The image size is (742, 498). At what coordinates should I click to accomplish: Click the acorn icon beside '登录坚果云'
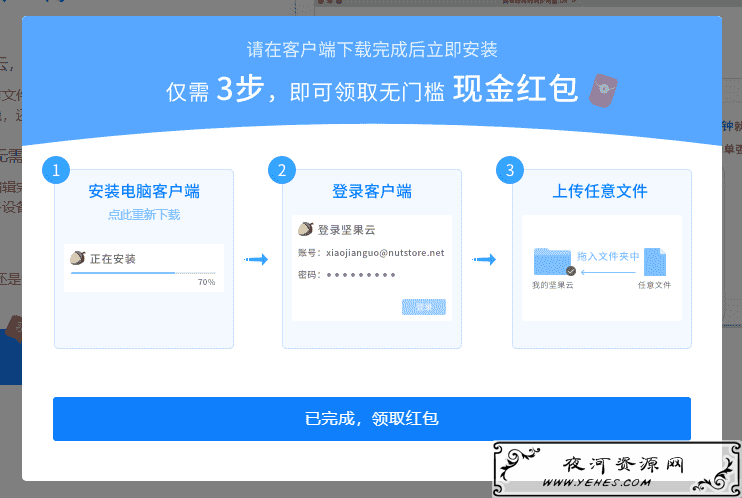point(305,229)
